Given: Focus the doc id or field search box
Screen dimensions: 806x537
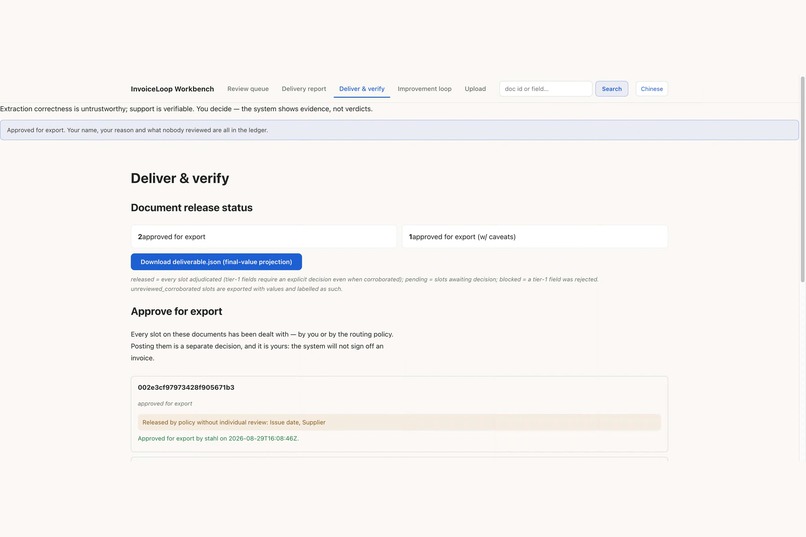Looking at the screenshot, I should (545, 89).
